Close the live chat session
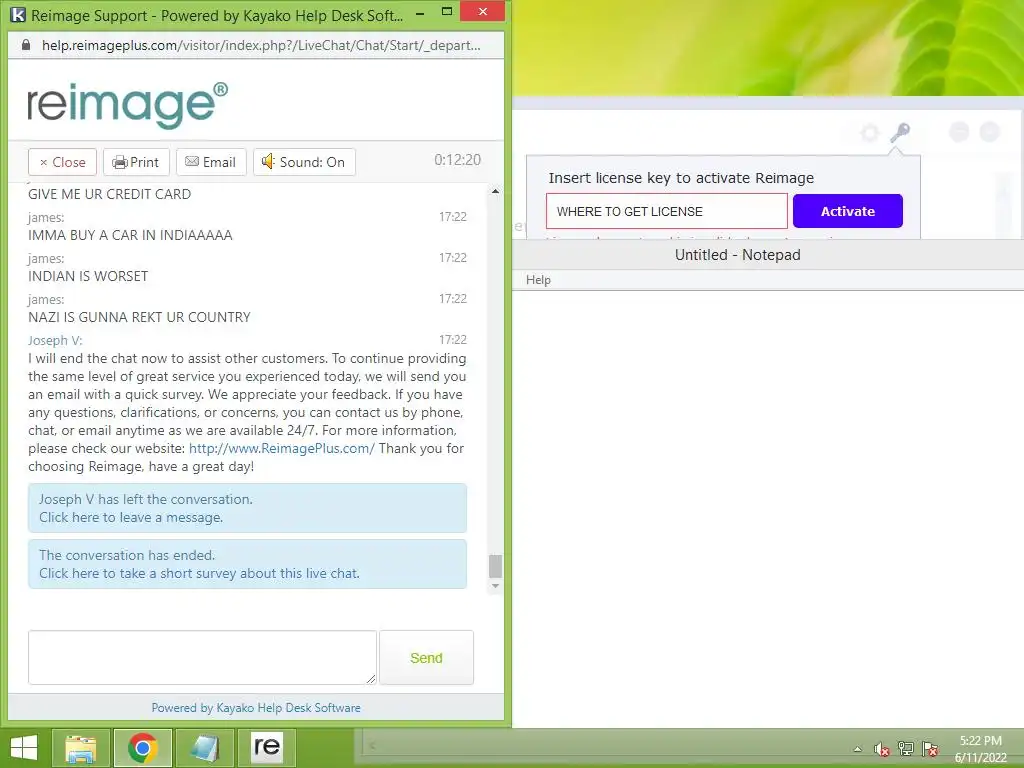The image size is (1024, 768). [x=62, y=162]
